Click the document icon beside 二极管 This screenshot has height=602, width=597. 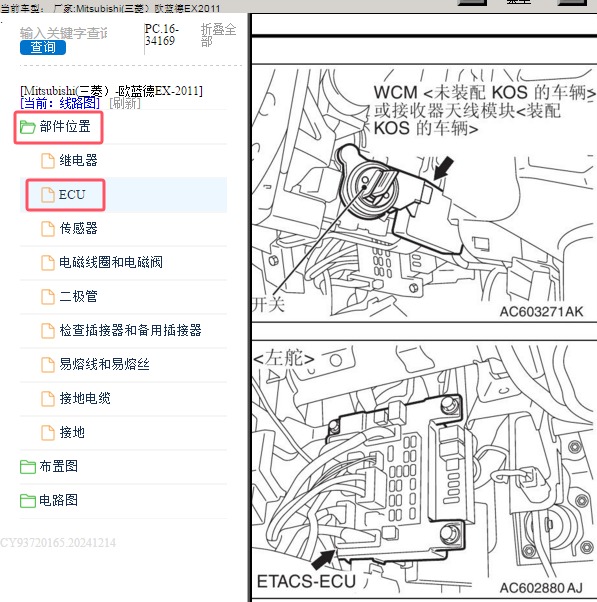(48, 297)
